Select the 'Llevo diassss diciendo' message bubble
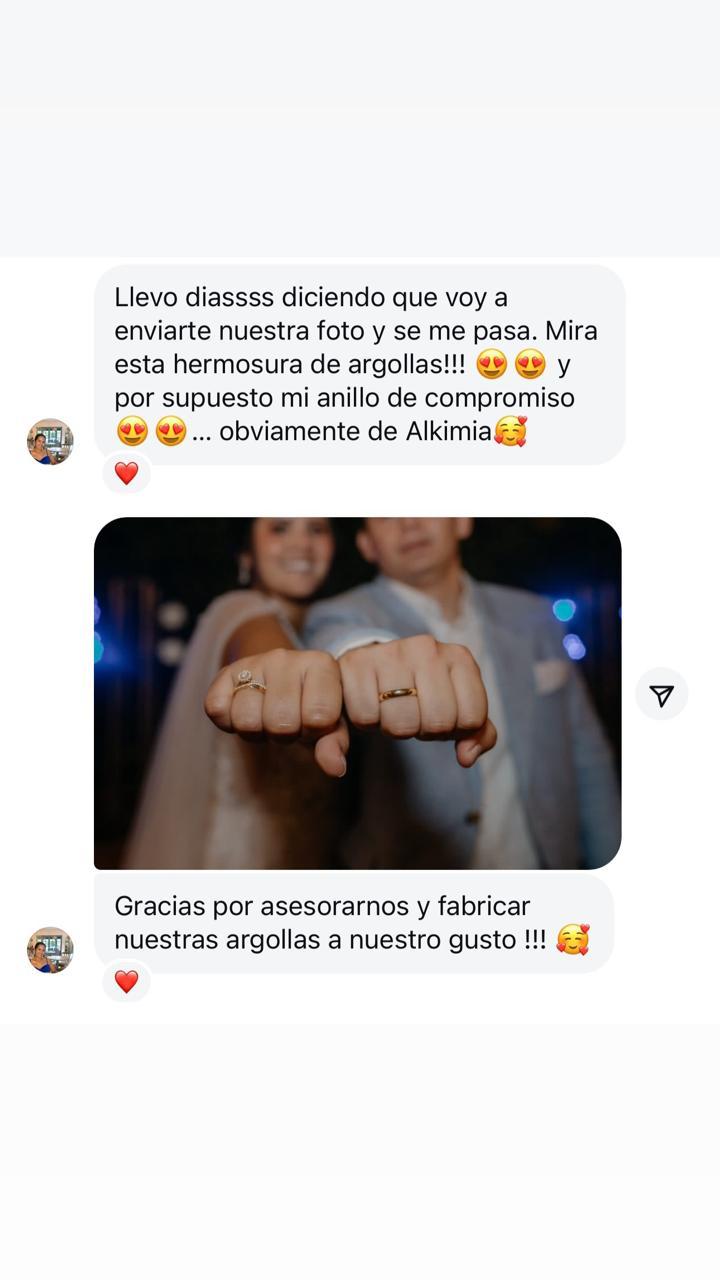 click(360, 364)
